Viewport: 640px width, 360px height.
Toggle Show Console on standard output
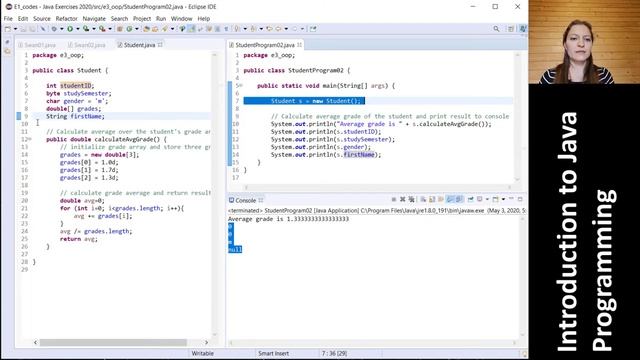(450, 199)
